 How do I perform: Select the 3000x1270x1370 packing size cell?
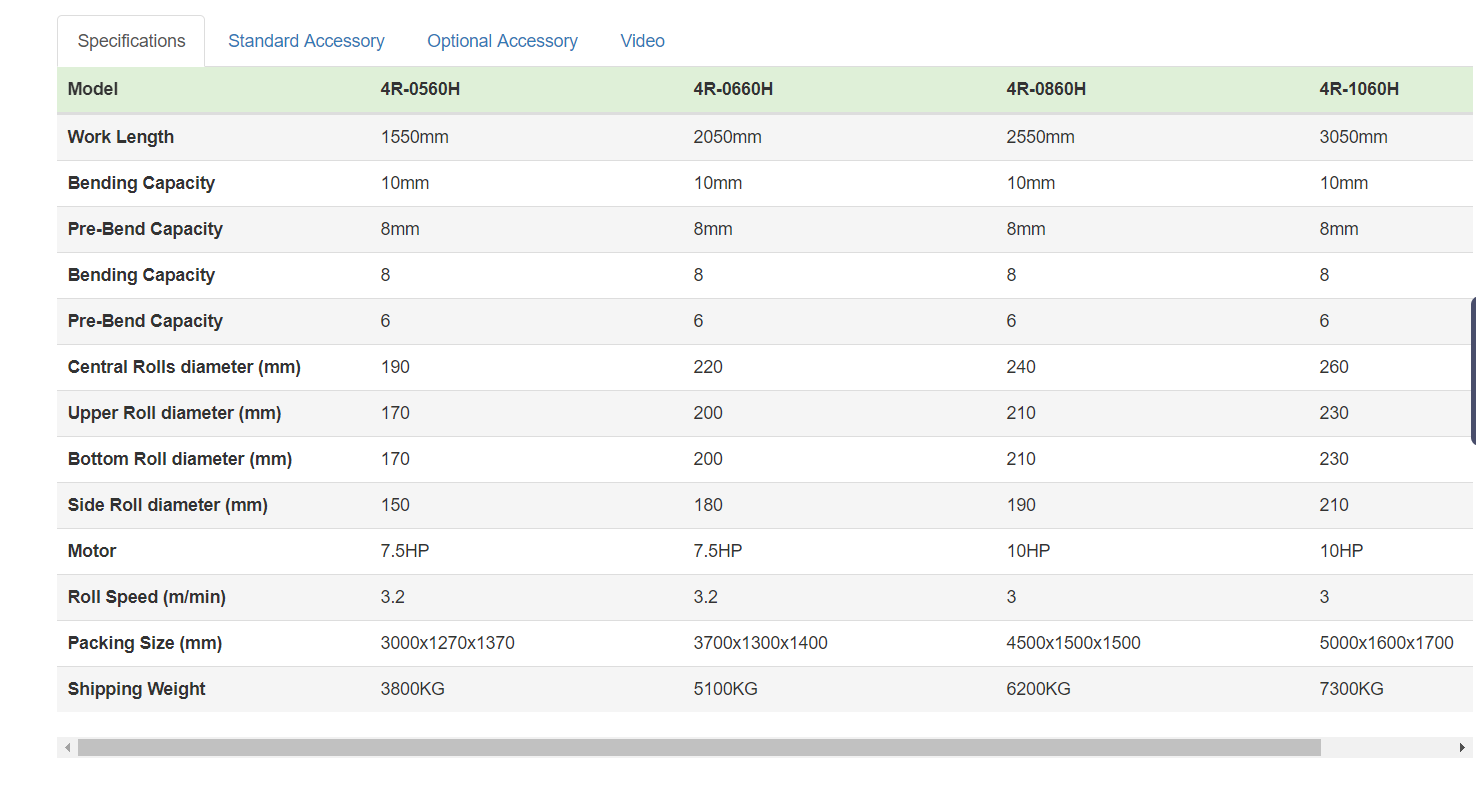(447, 643)
